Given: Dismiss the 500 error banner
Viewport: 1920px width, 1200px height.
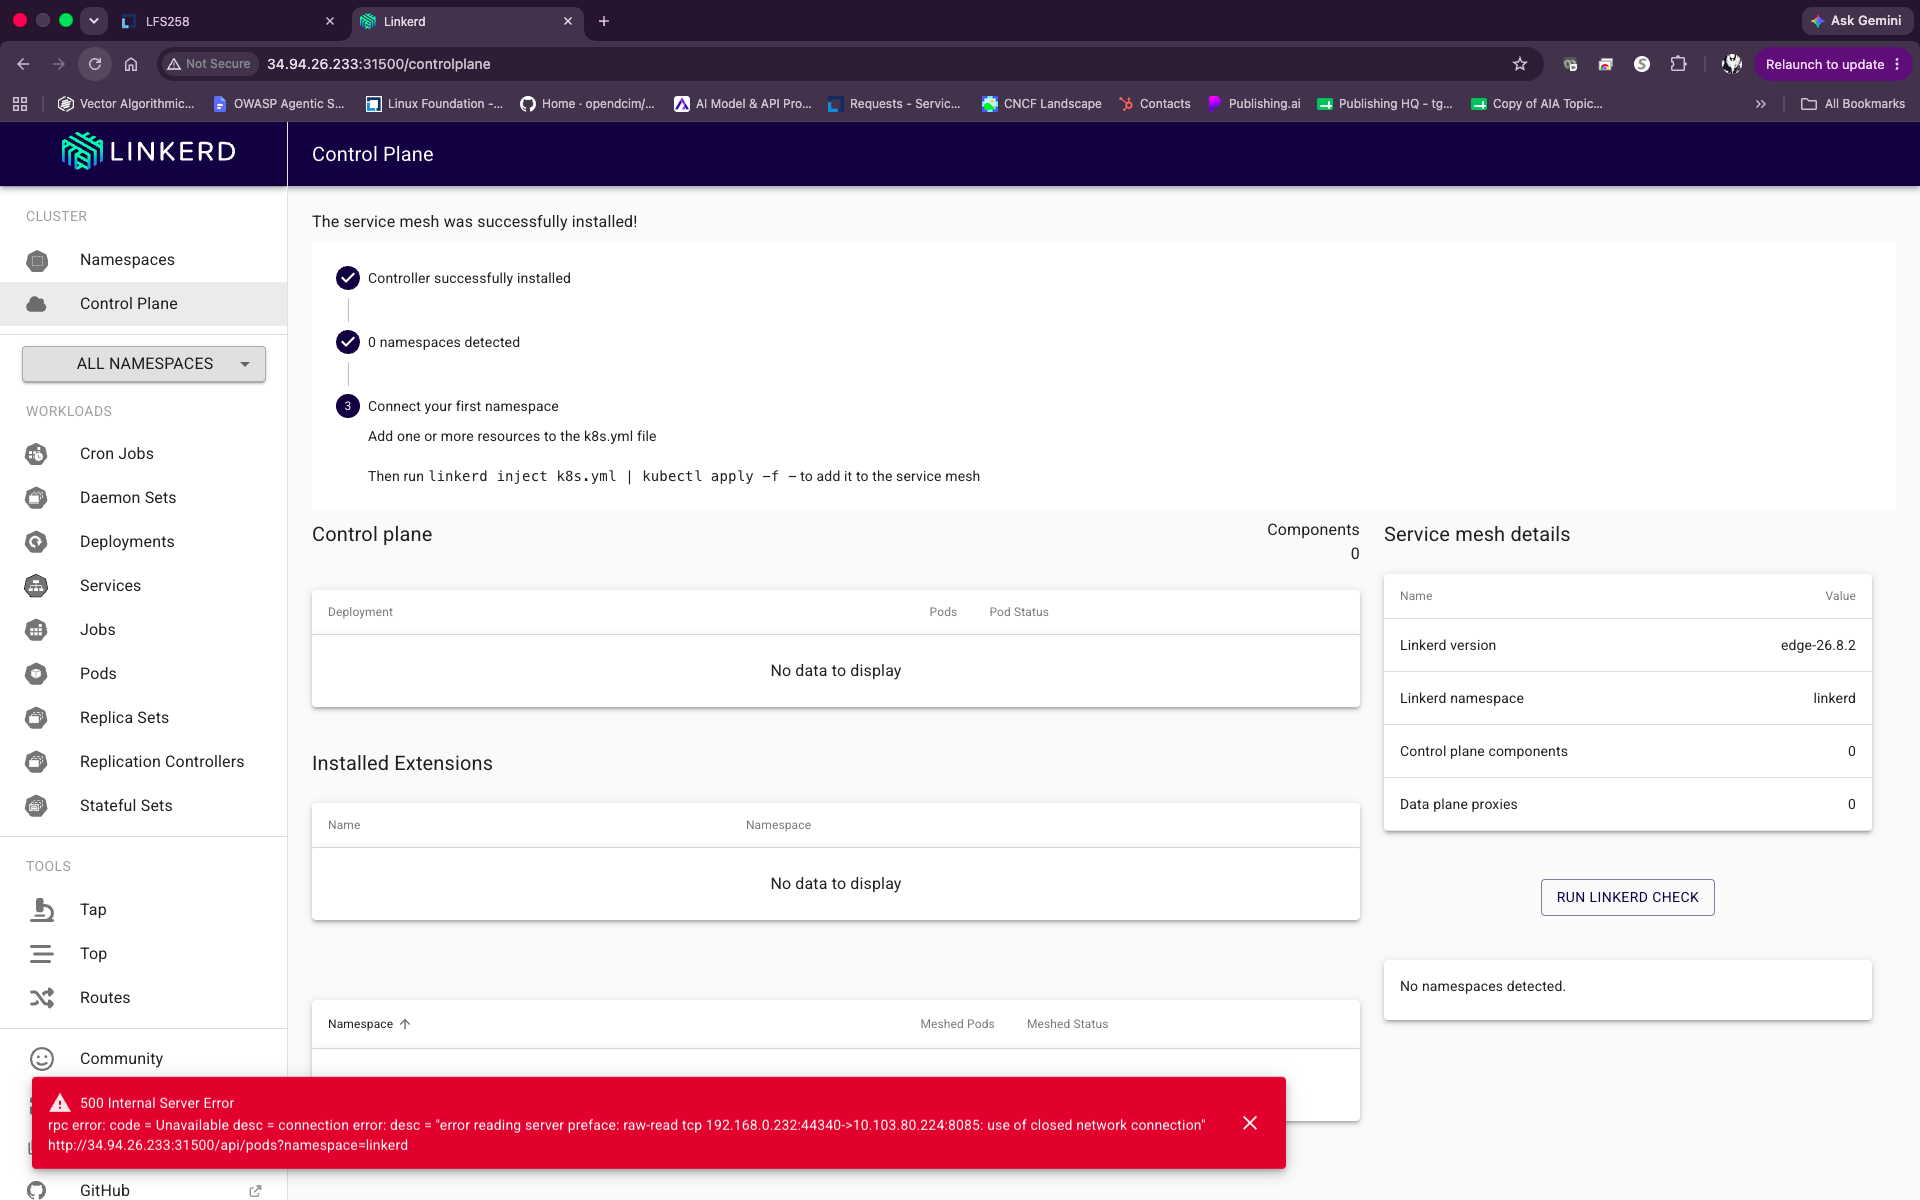Looking at the screenshot, I should (x=1250, y=1123).
